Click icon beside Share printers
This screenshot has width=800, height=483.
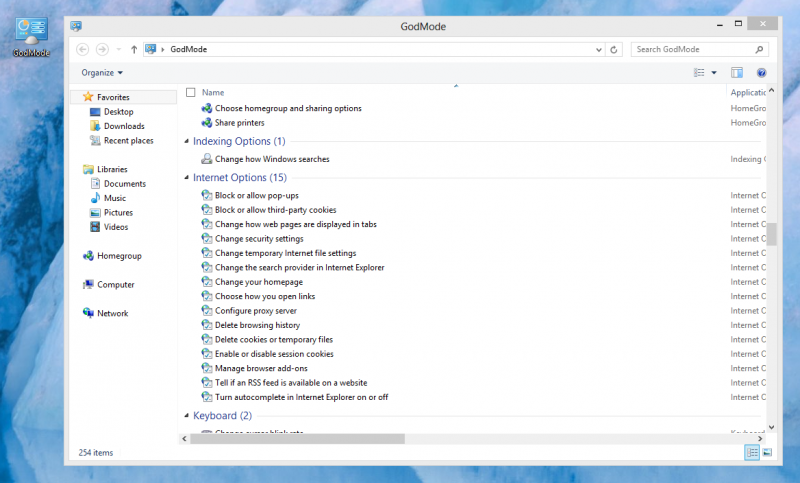pos(207,123)
